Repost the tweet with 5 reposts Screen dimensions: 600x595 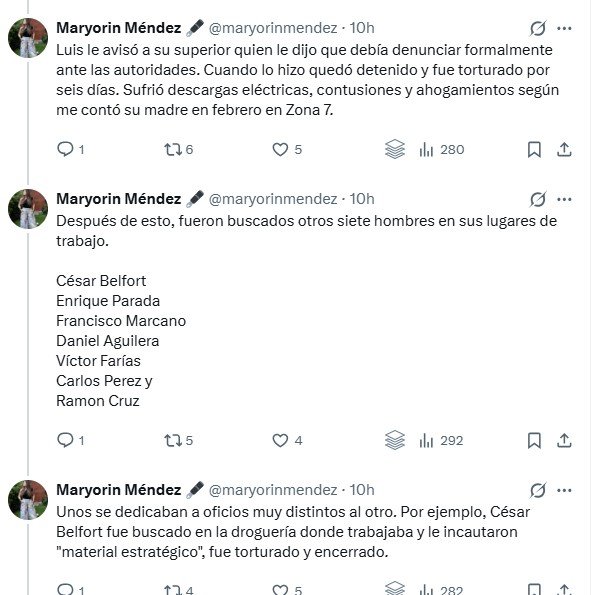click(x=178, y=440)
